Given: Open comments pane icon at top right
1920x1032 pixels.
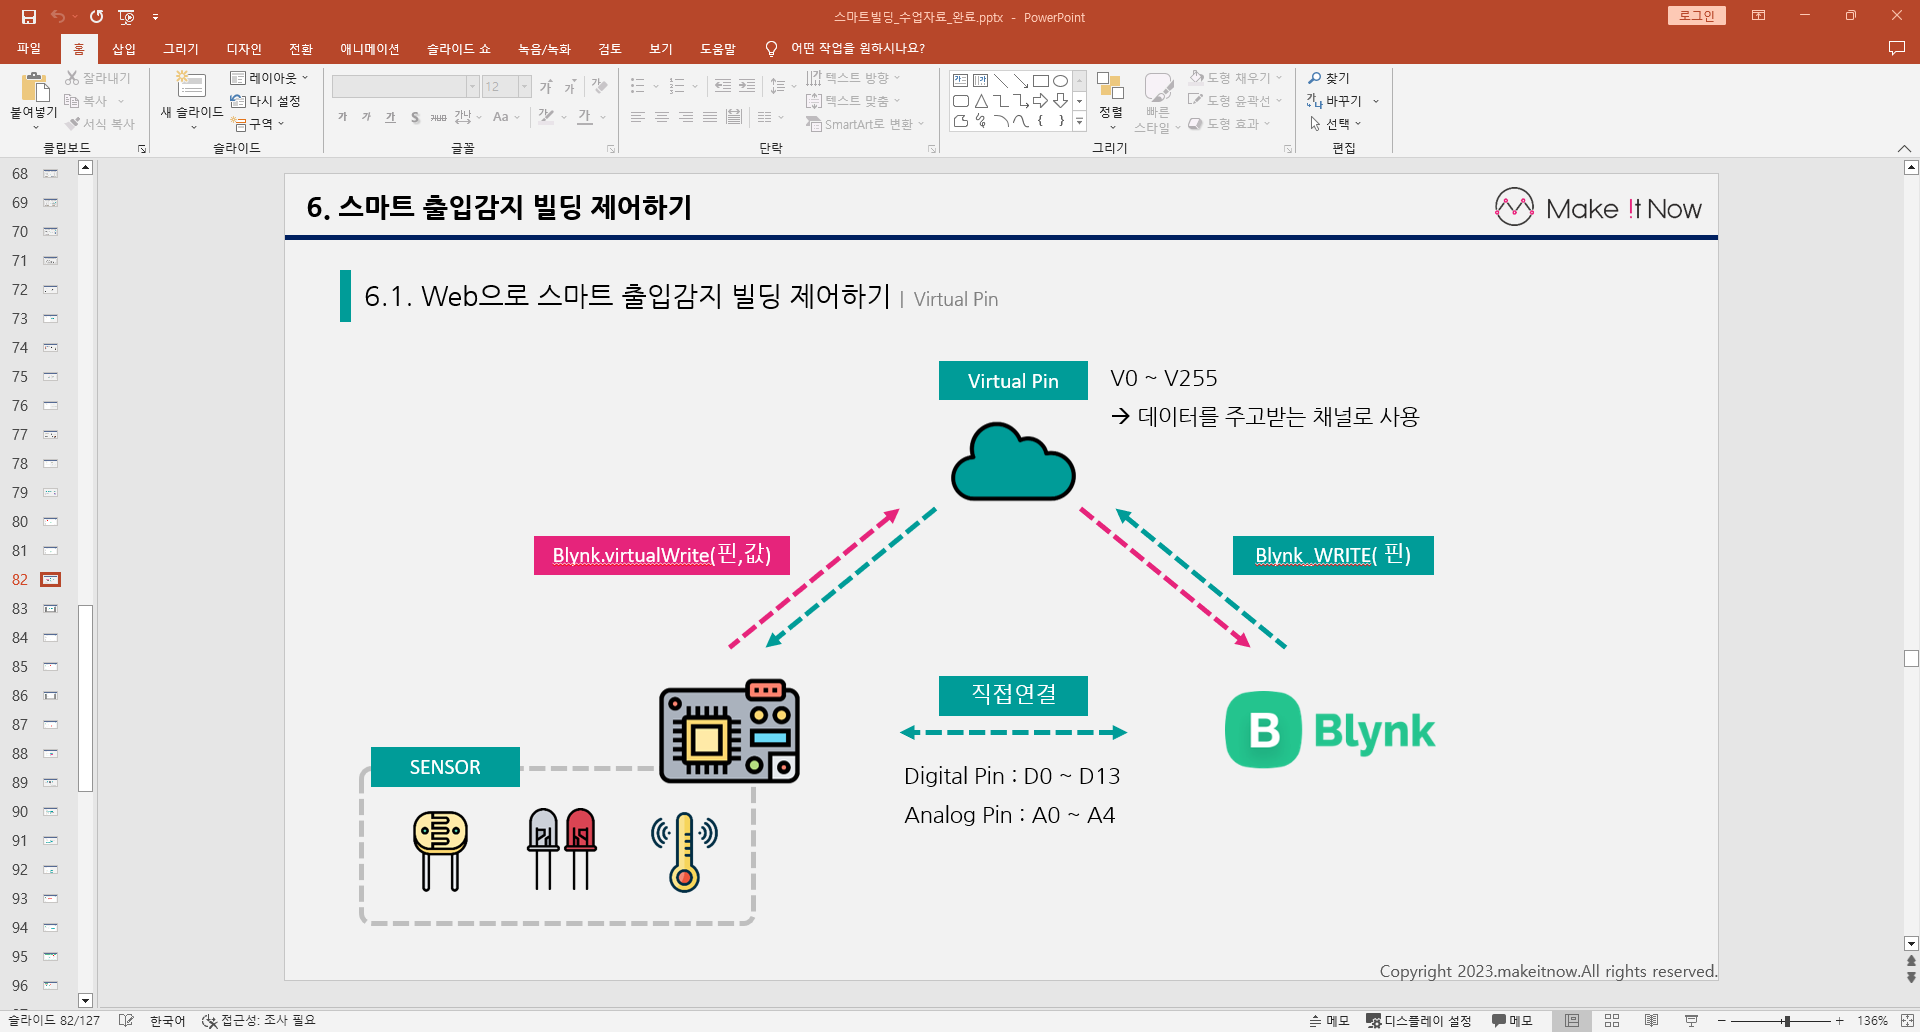Looking at the screenshot, I should 1896,48.
